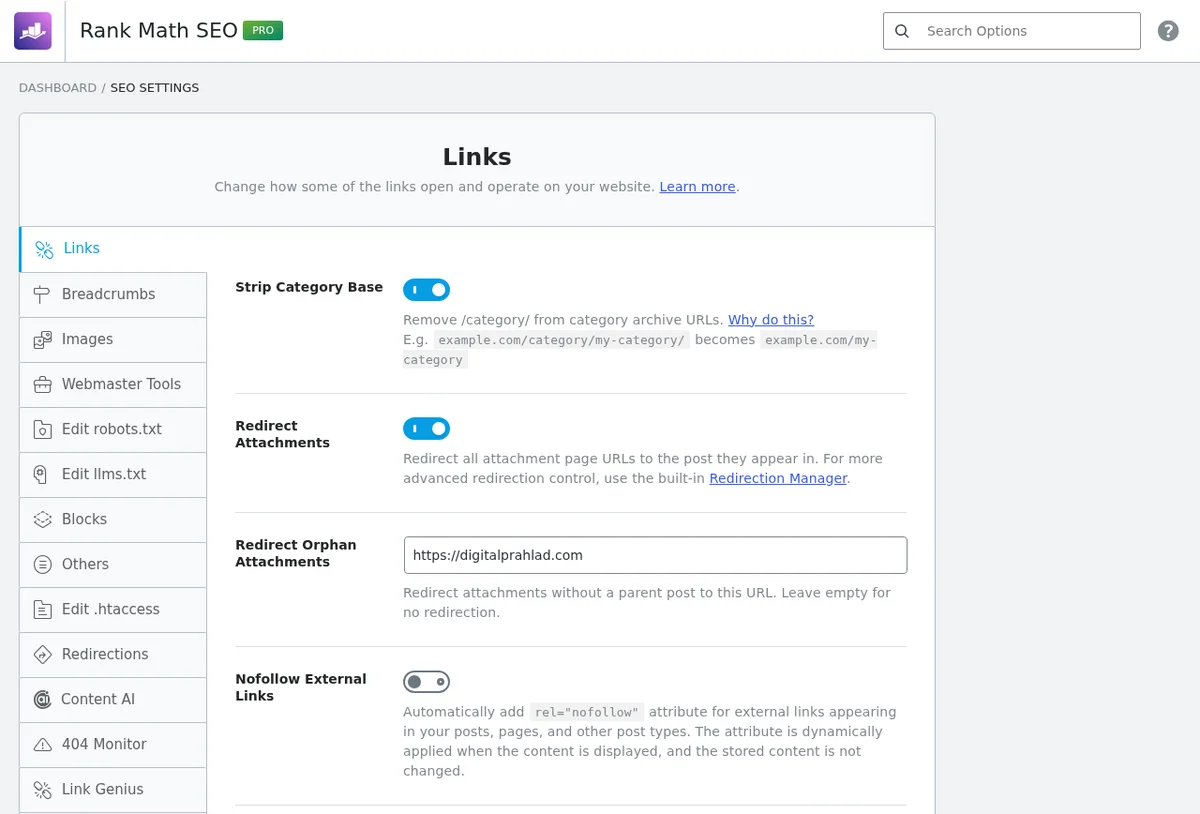Go to DASHBOARD breadcrumb link
The height and width of the screenshot is (814, 1200).
(x=58, y=88)
